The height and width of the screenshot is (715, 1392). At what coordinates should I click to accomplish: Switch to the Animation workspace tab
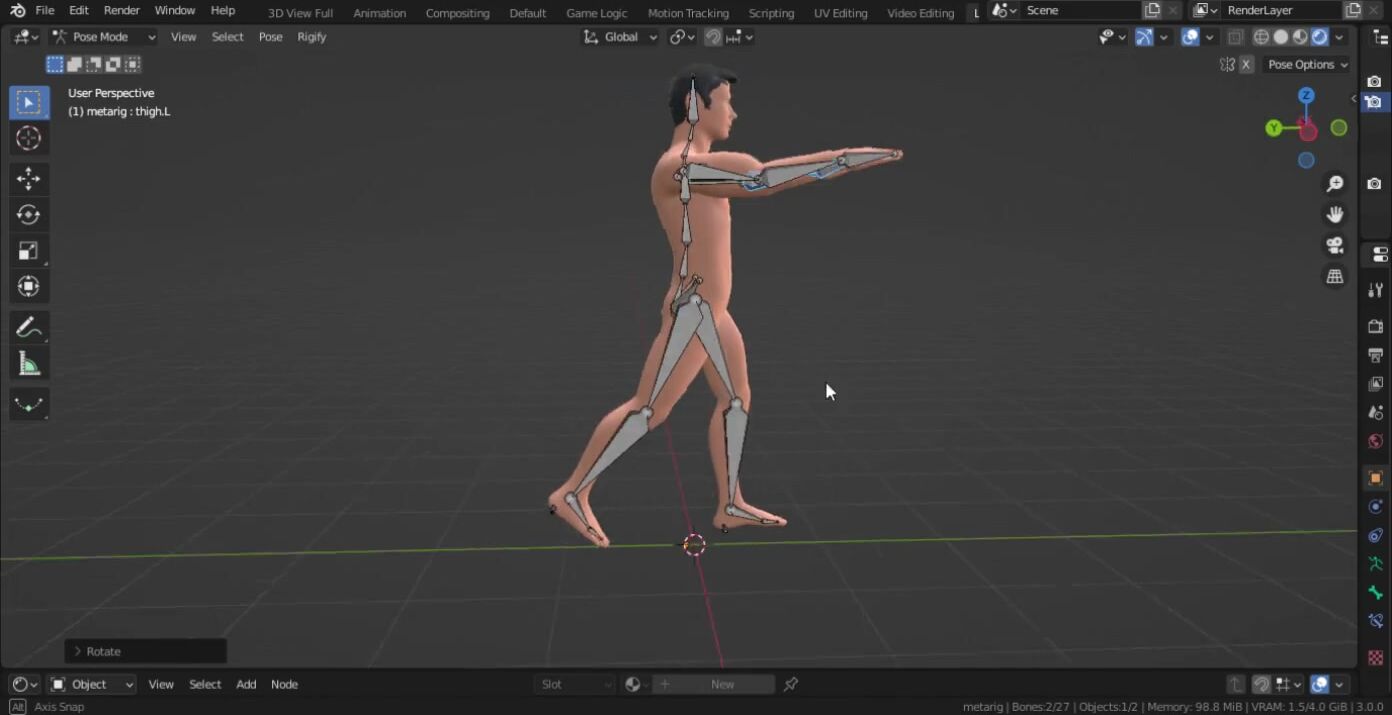379,13
